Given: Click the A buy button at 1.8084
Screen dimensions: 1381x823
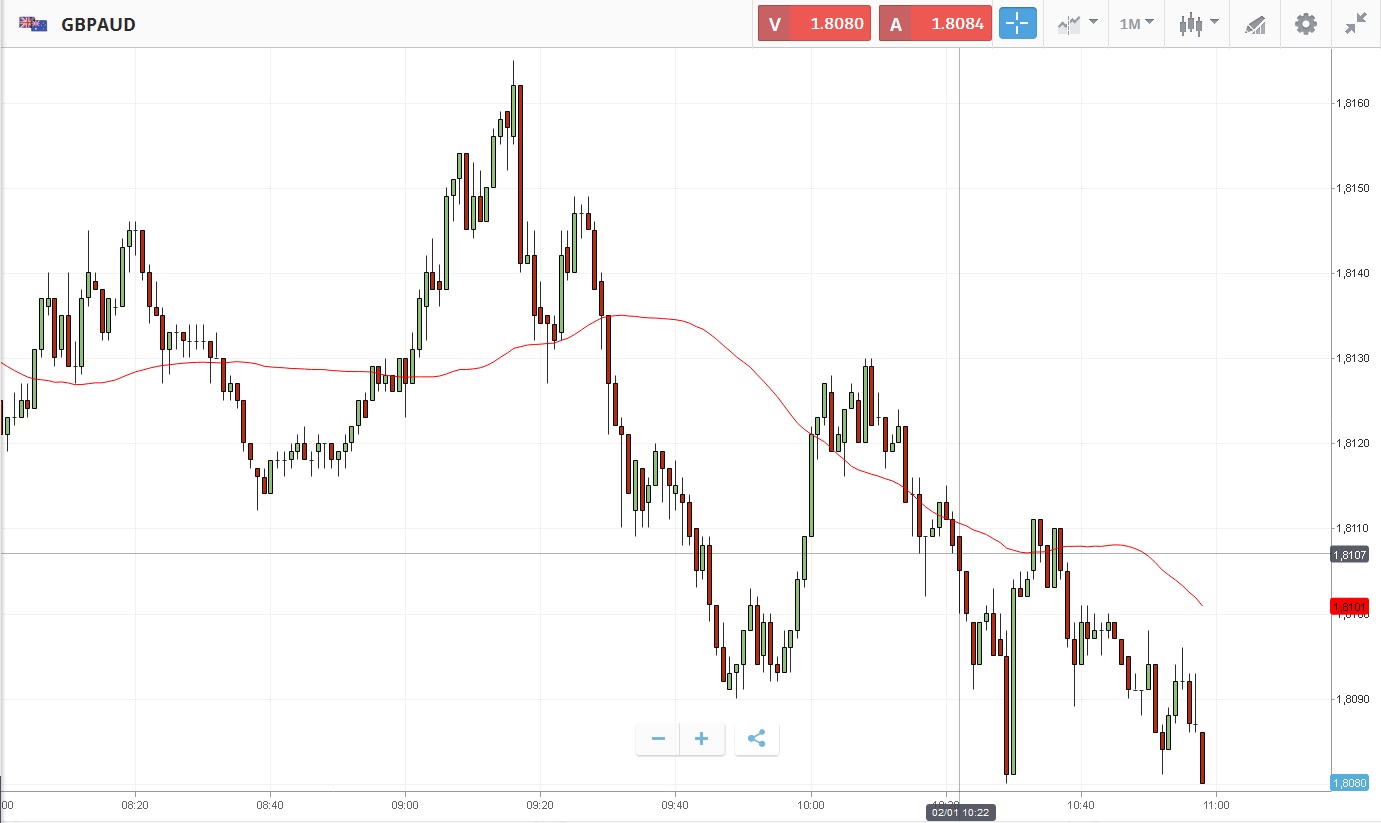Looking at the screenshot, I should [x=935, y=24].
